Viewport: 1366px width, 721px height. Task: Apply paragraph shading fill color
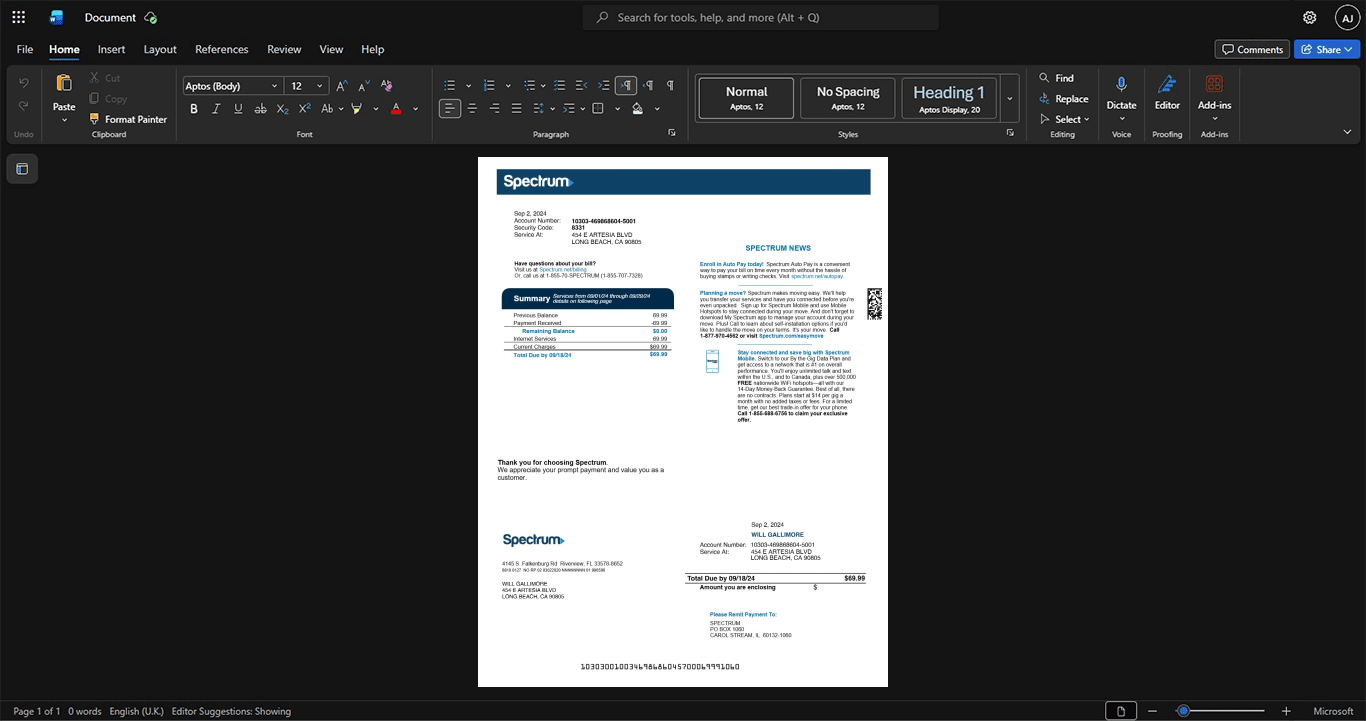(x=638, y=108)
